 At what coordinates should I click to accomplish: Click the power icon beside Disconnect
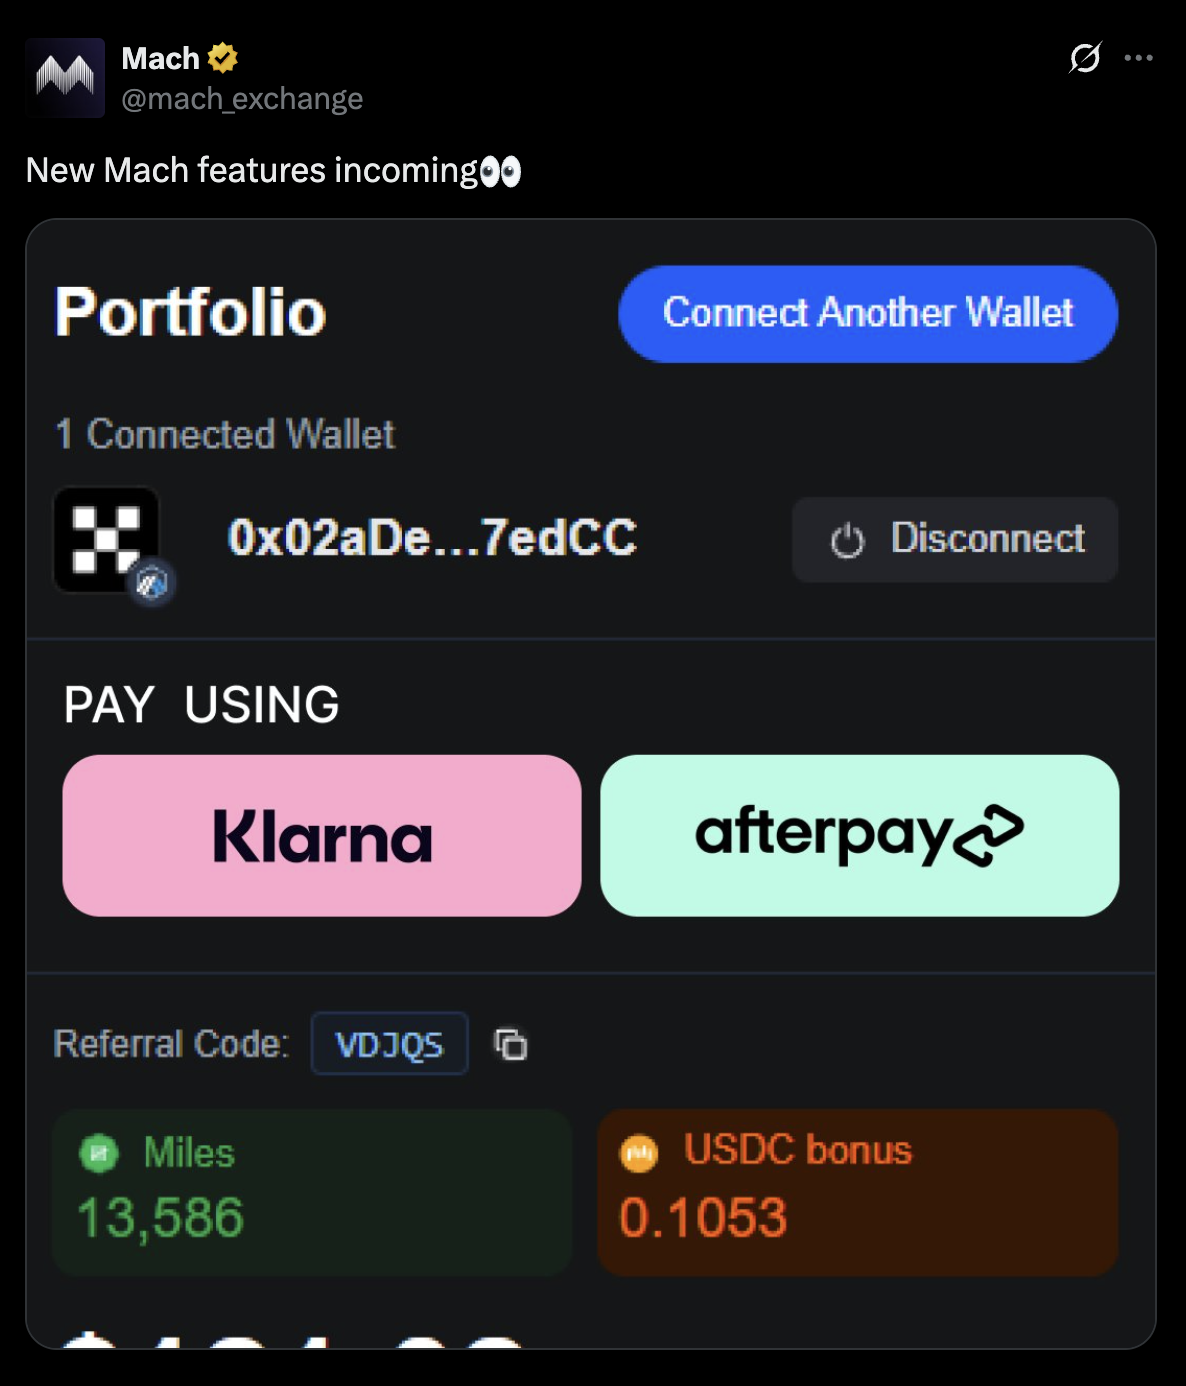pos(847,540)
